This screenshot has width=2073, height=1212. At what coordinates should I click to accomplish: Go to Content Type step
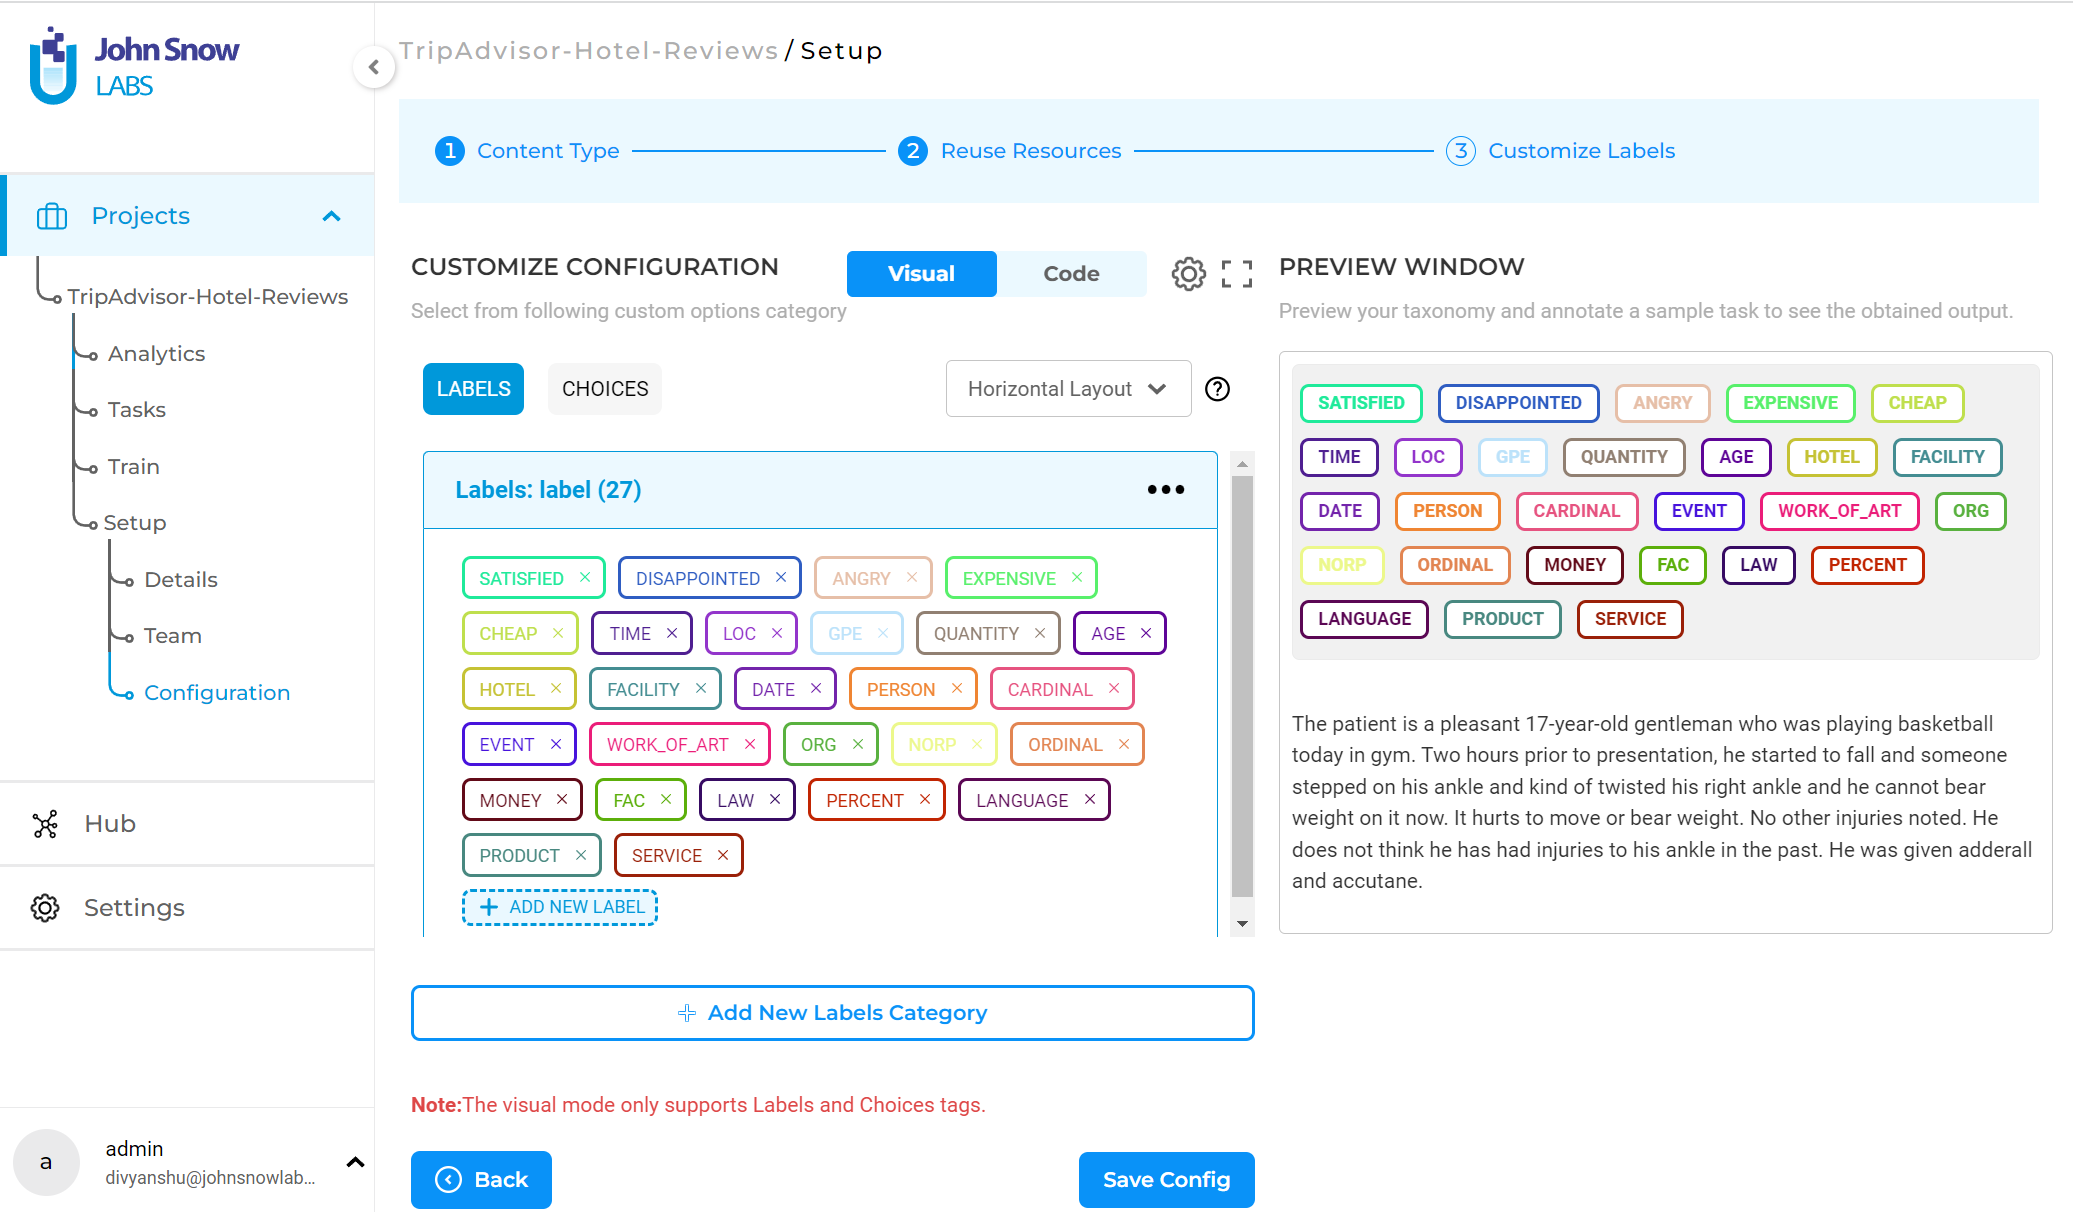tap(528, 151)
